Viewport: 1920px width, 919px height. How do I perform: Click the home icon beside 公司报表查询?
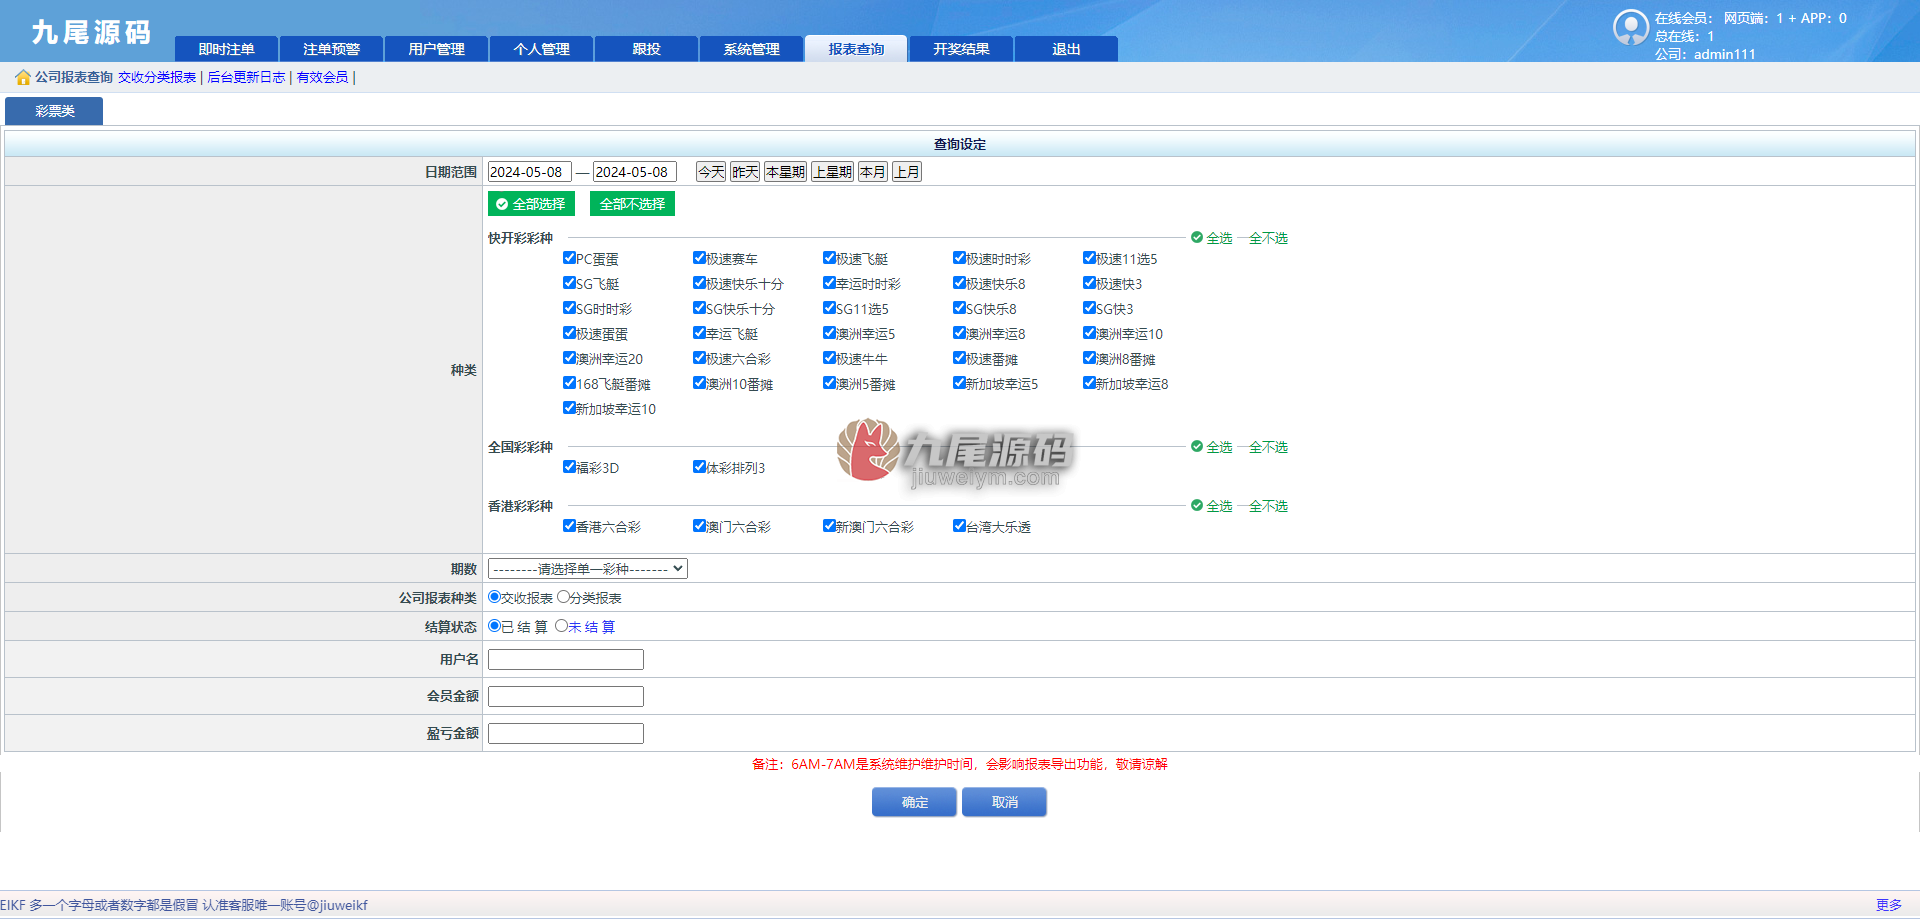[23, 77]
